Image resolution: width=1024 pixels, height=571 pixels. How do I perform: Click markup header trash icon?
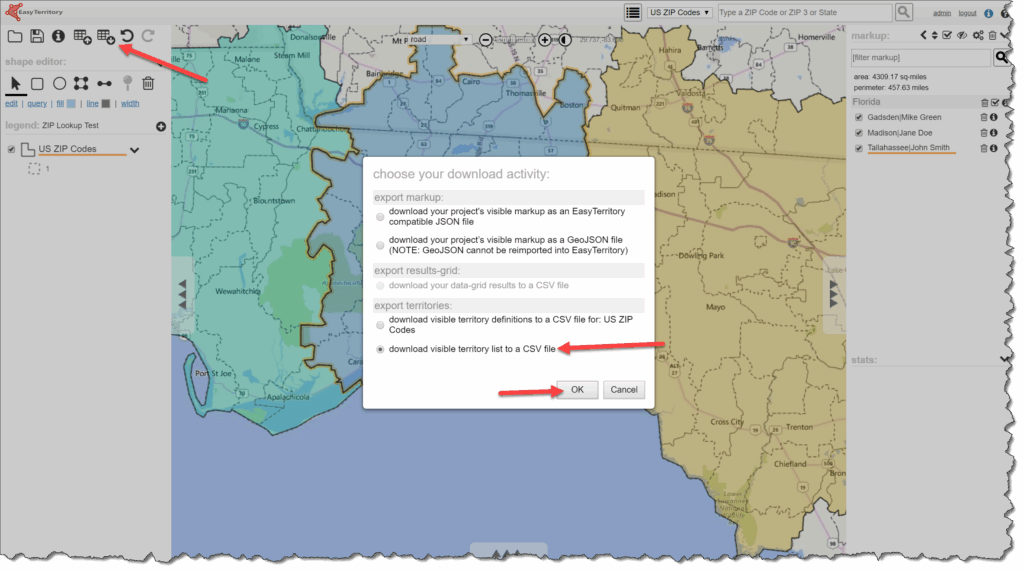coord(993,35)
